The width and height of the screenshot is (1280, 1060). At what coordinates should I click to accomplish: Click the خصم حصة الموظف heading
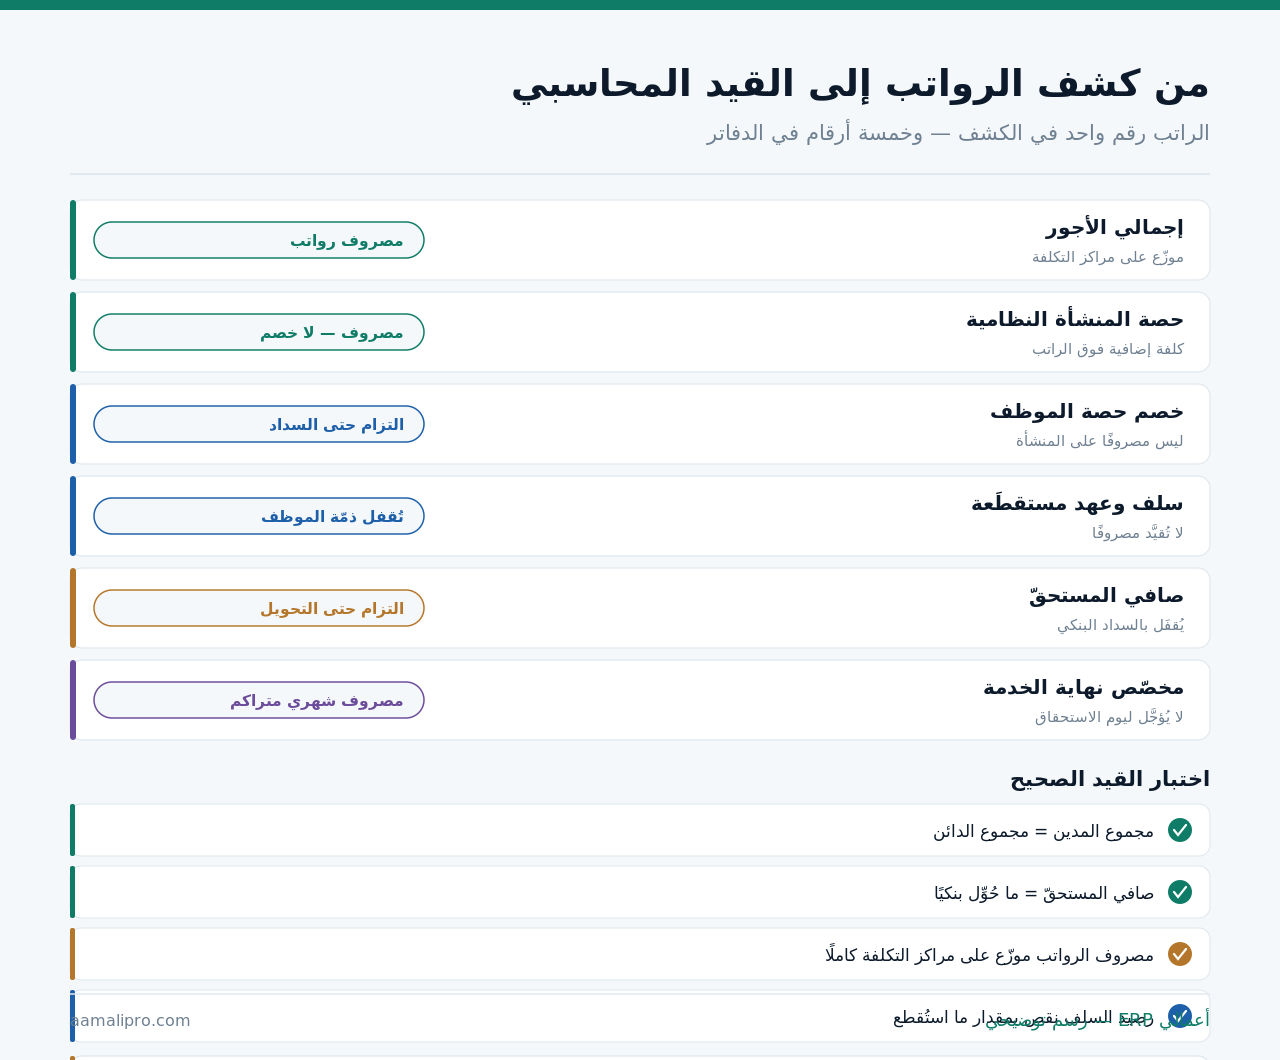tap(1087, 411)
